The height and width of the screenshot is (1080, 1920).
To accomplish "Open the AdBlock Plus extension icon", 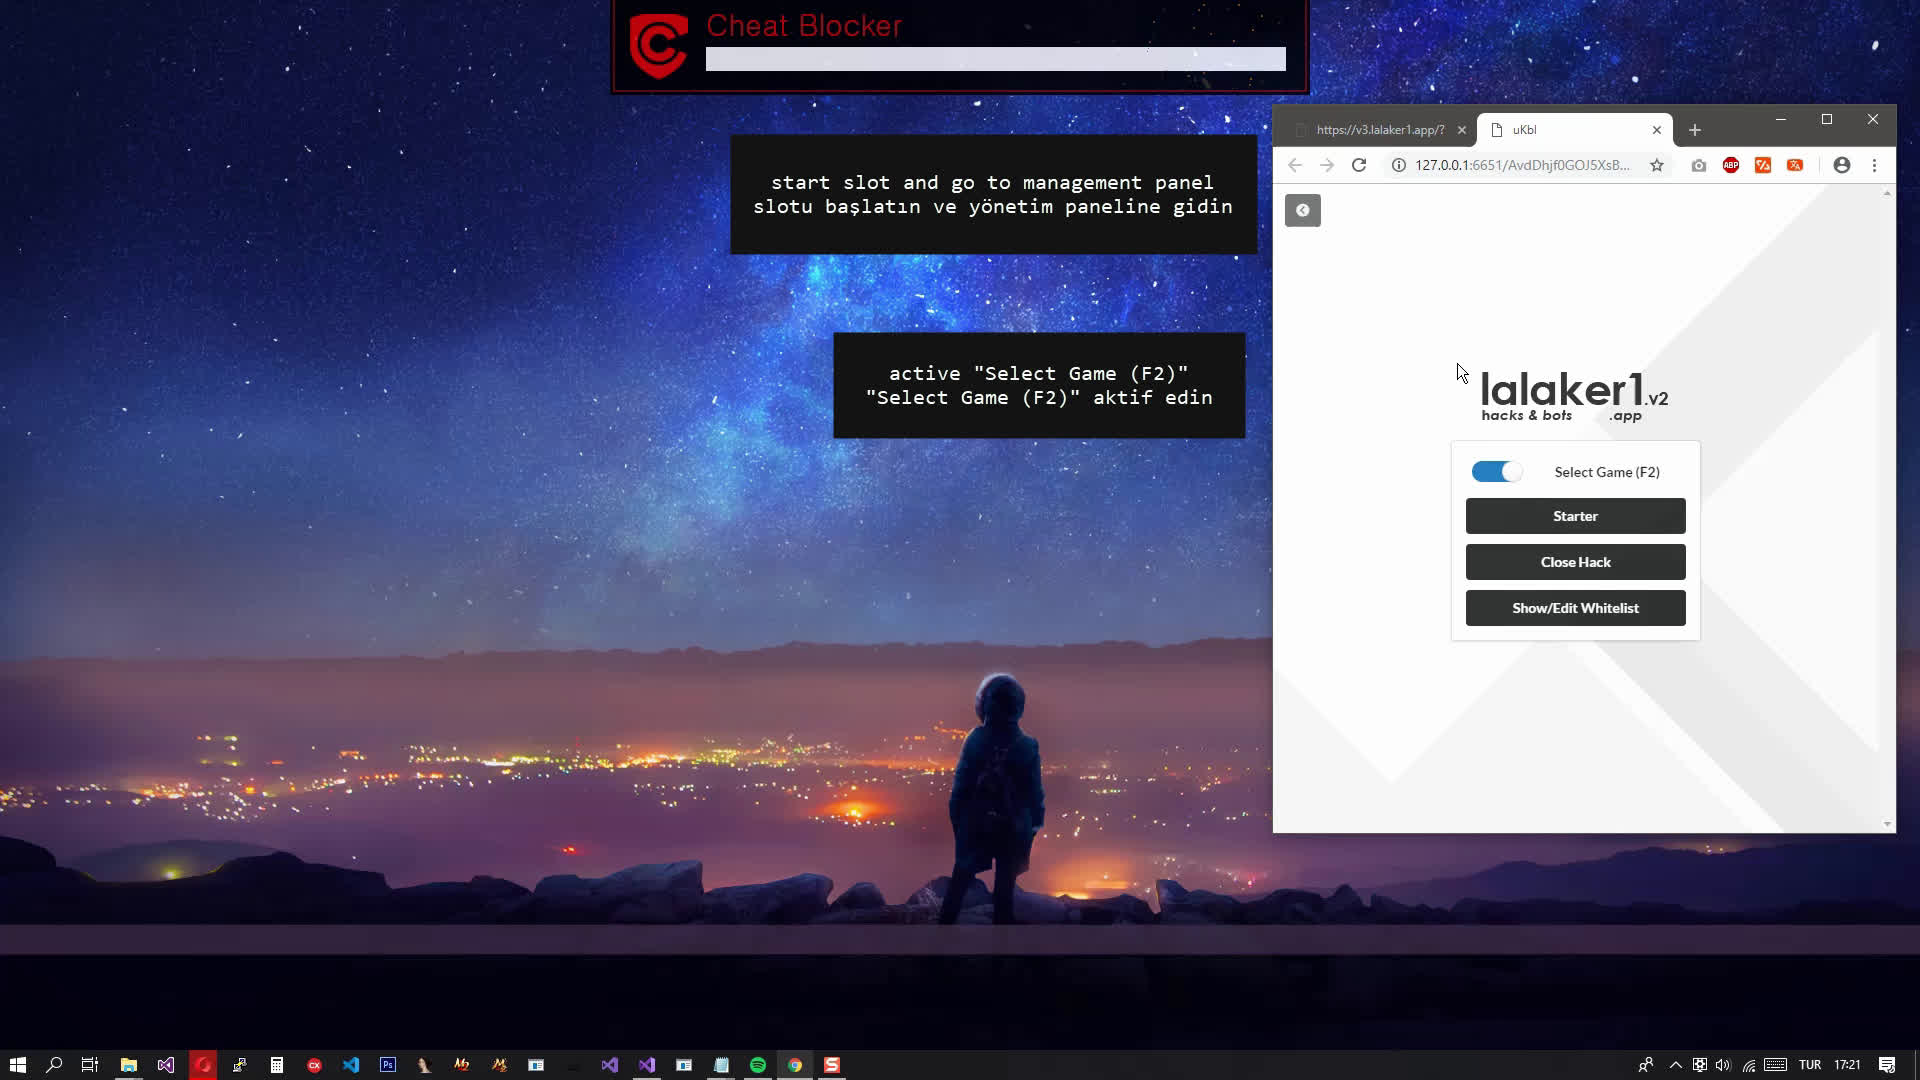I will [x=1731, y=165].
